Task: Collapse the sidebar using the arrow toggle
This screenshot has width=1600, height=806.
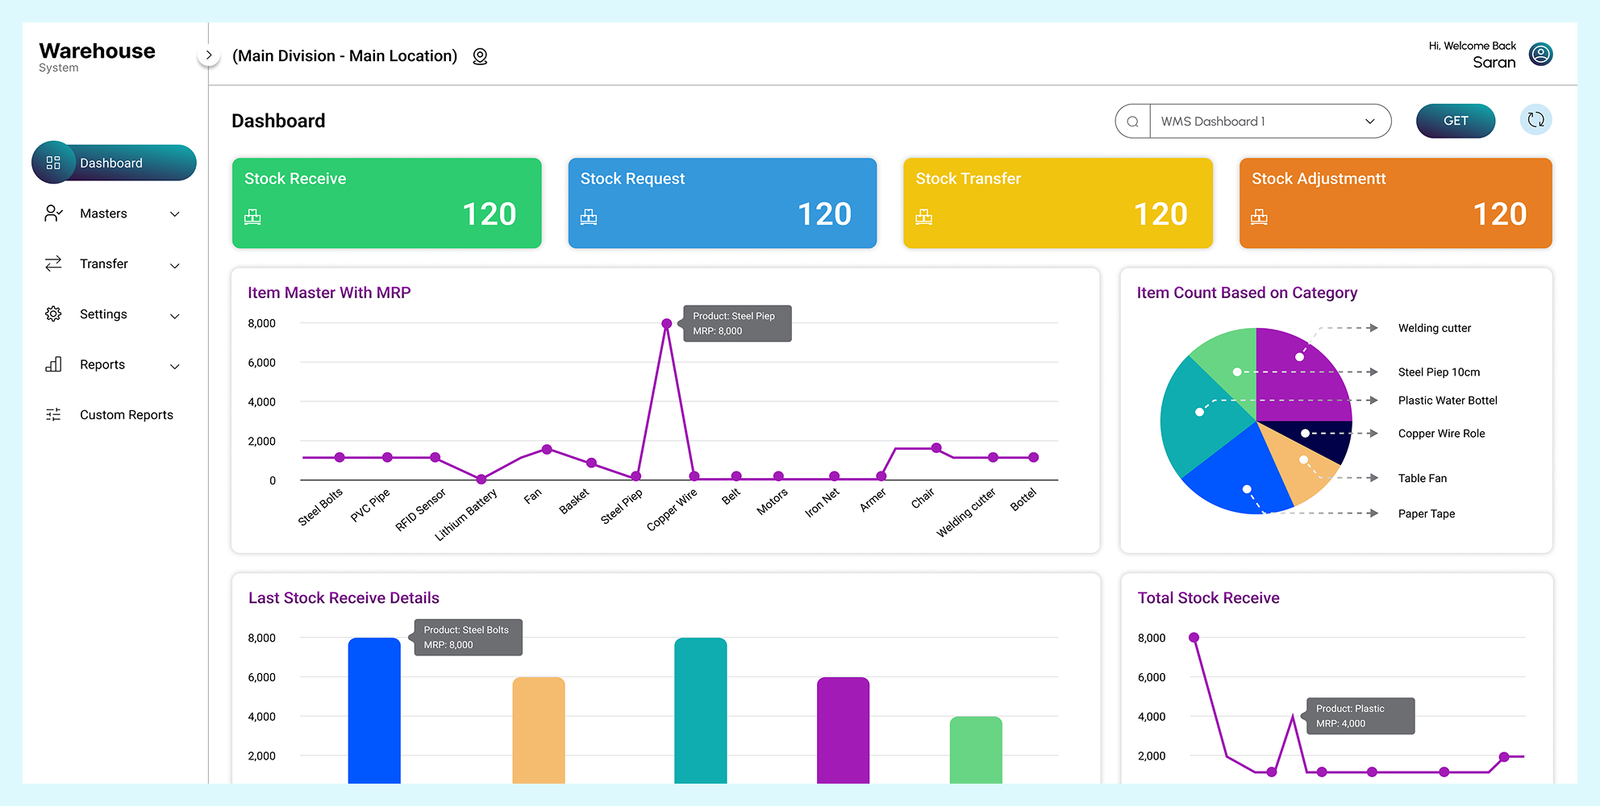Action: pos(208,56)
